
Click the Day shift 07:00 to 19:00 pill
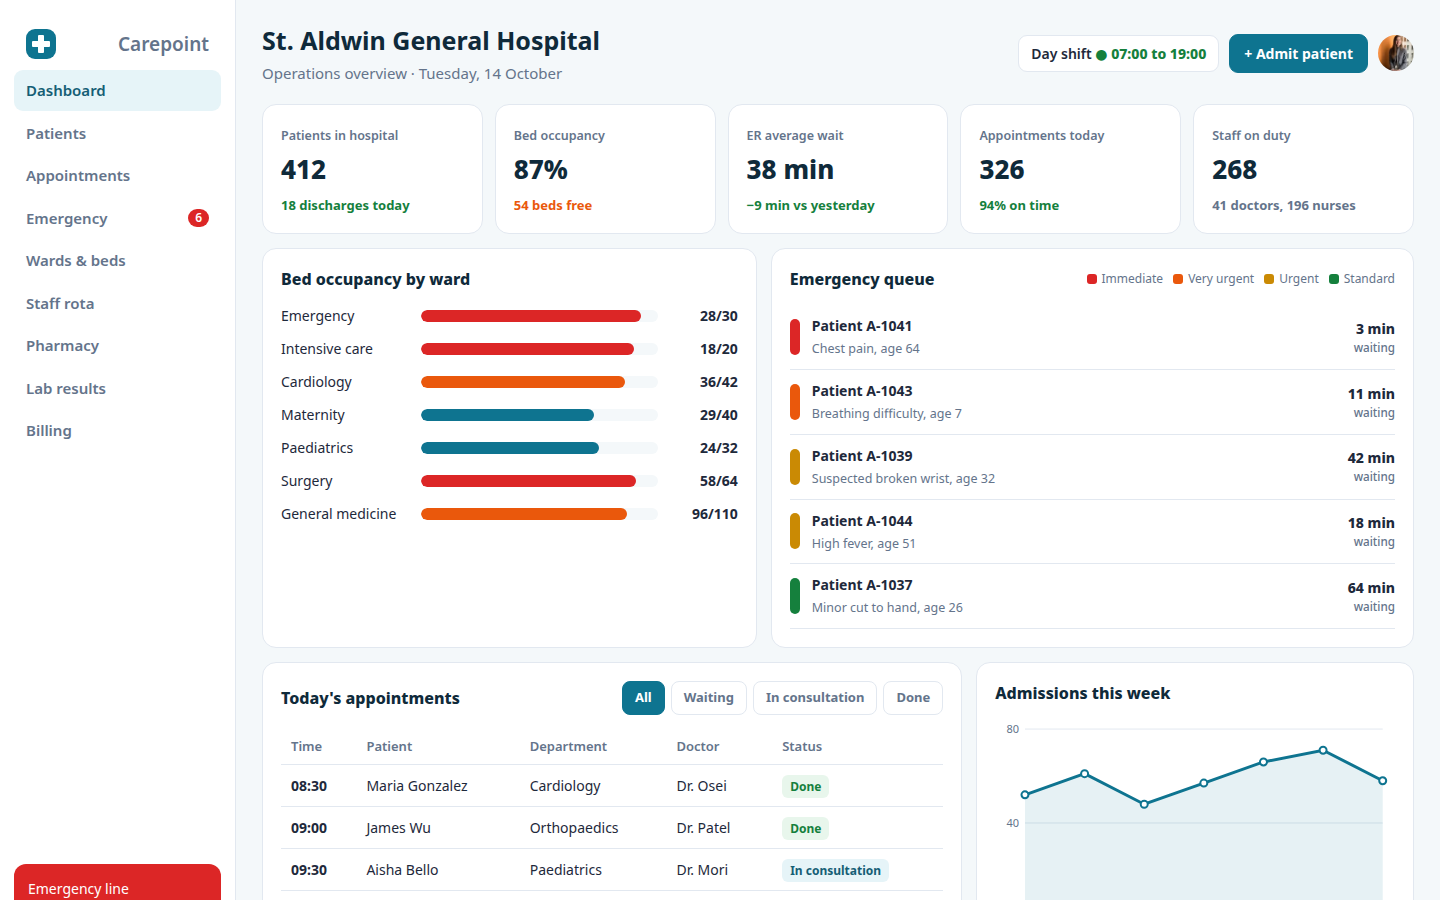tap(1118, 54)
